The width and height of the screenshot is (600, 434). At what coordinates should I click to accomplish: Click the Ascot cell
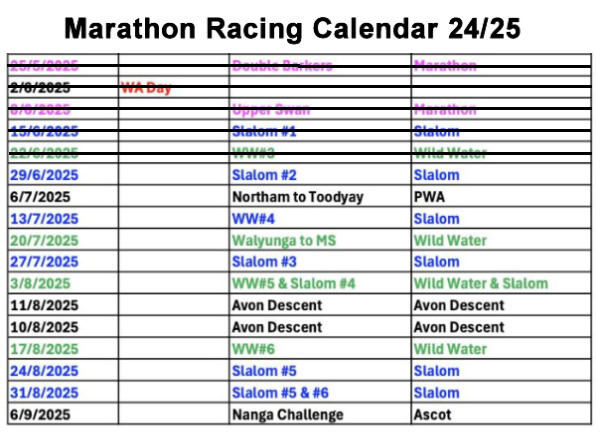tap(432, 415)
